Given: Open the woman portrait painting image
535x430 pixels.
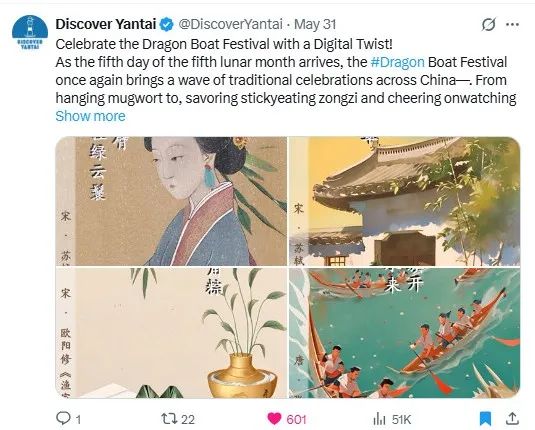Looking at the screenshot, I should click(x=171, y=201).
